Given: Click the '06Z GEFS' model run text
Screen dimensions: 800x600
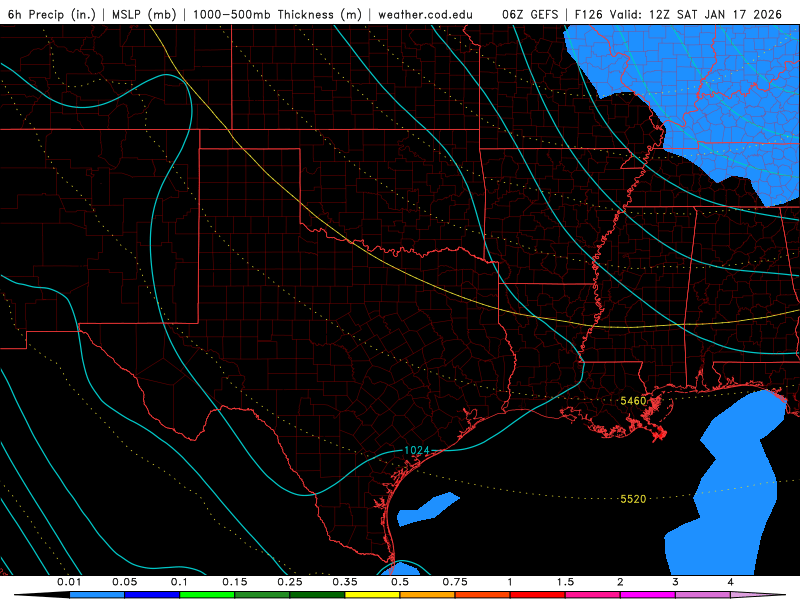Looking at the screenshot, I should pos(530,14).
